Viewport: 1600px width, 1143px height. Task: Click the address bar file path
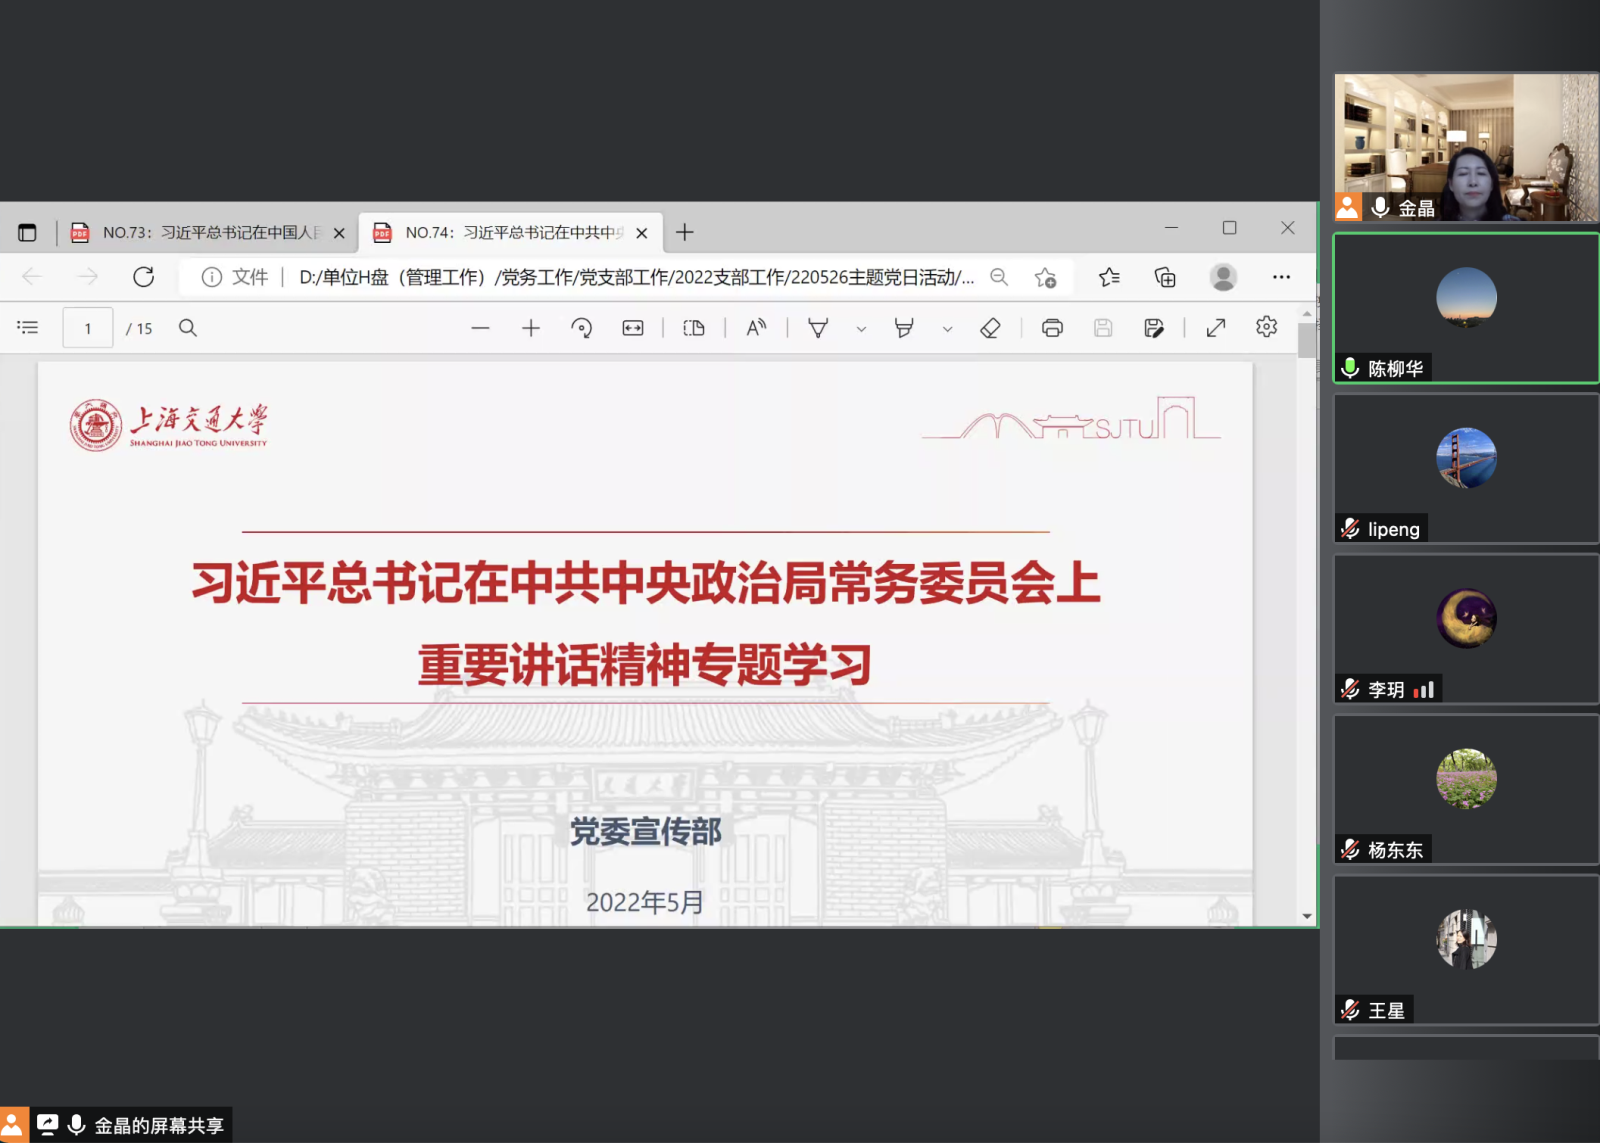637,277
